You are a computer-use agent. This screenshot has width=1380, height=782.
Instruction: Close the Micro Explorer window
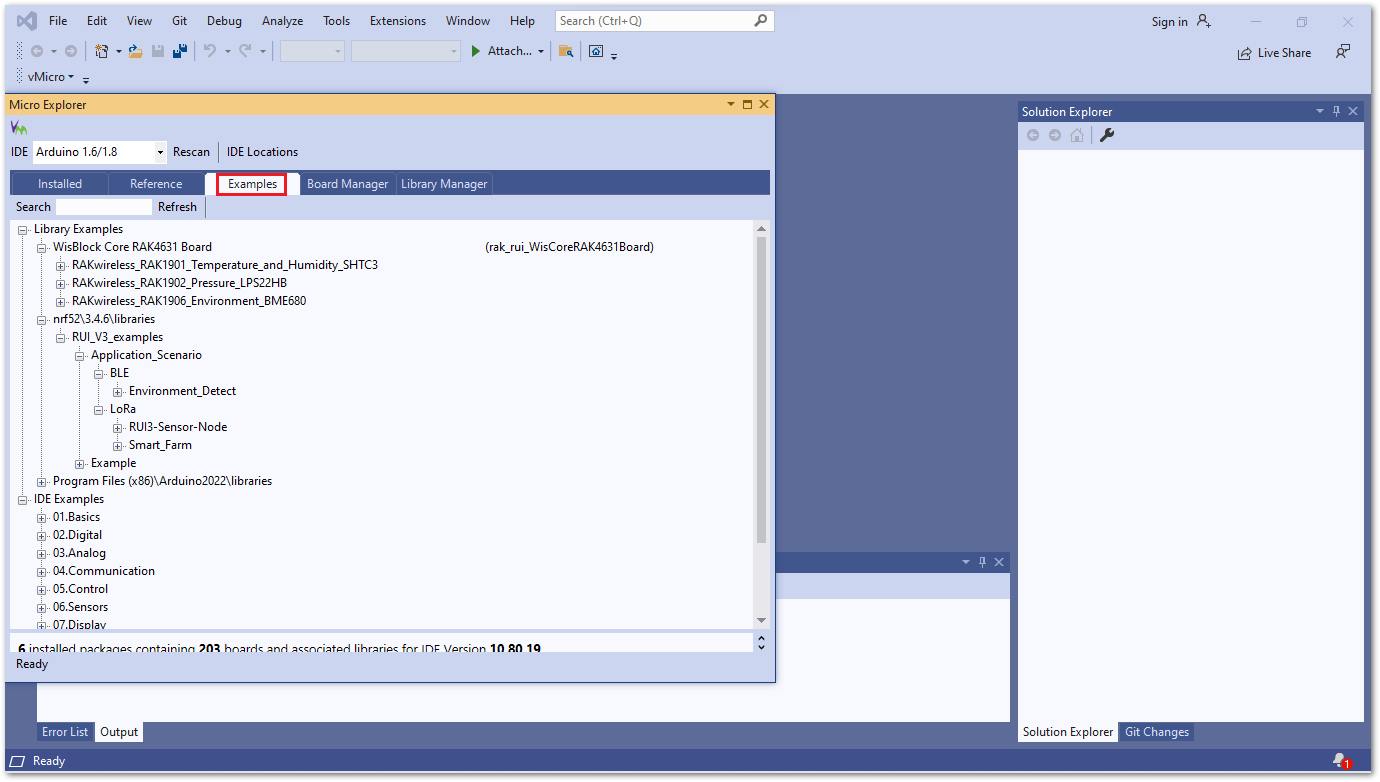click(764, 104)
